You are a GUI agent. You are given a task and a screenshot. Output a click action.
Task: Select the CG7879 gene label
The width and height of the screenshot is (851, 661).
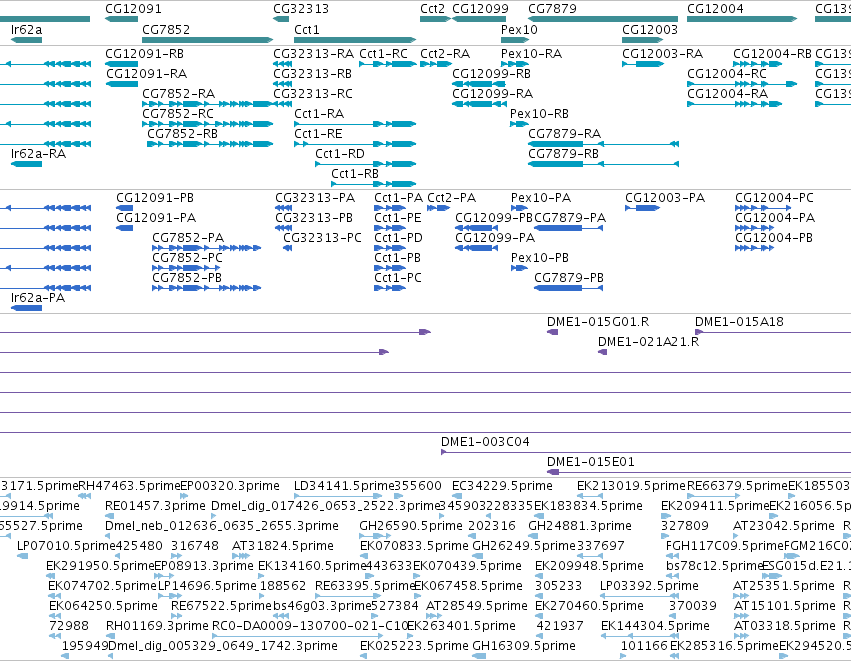coord(552,9)
